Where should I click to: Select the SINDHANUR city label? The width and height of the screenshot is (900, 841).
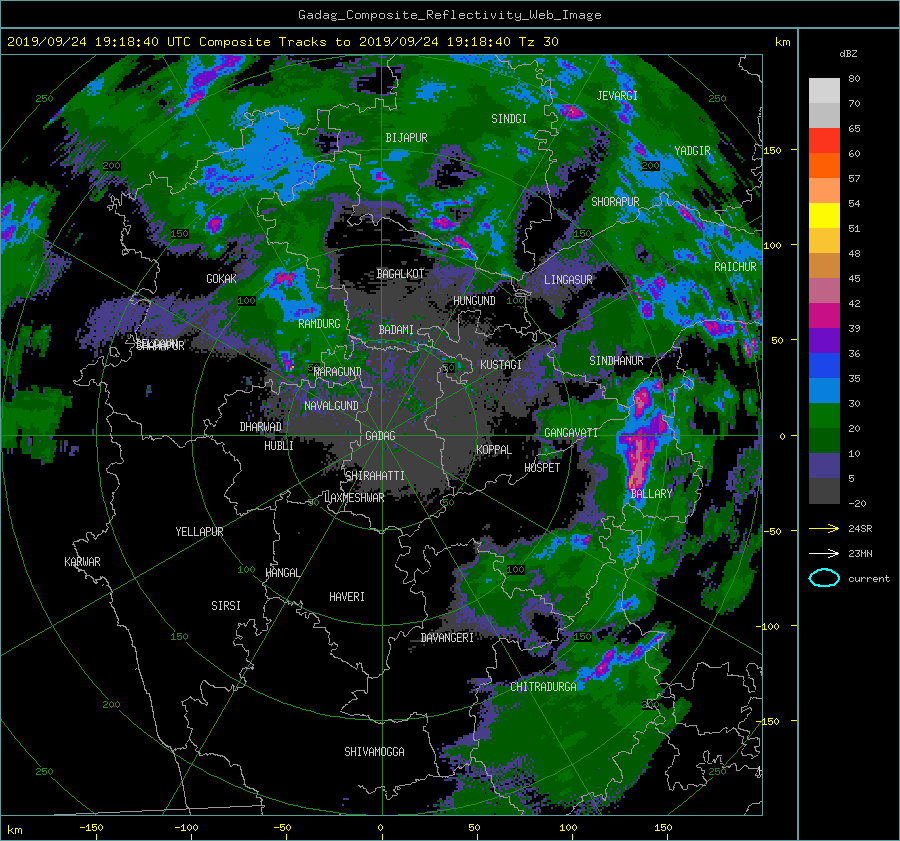click(x=616, y=361)
